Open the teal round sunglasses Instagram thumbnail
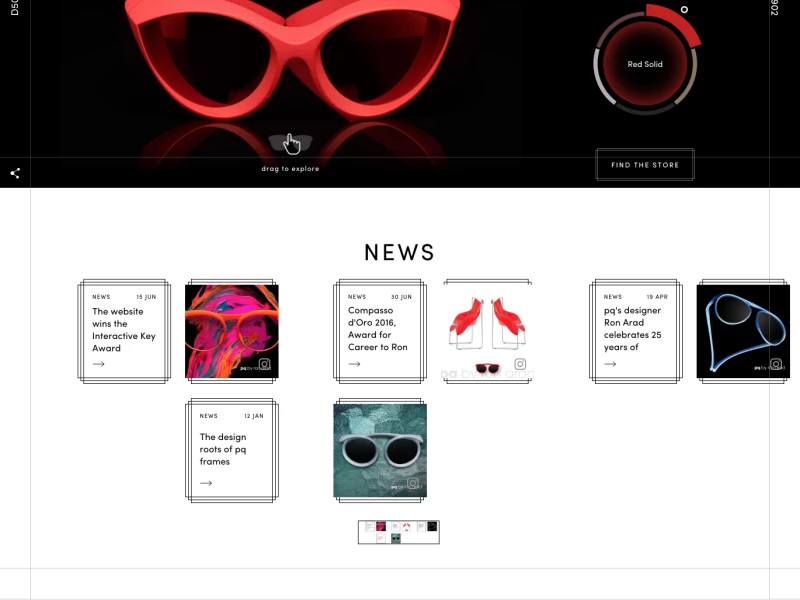This screenshot has width=800, height=600. click(380, 451)
